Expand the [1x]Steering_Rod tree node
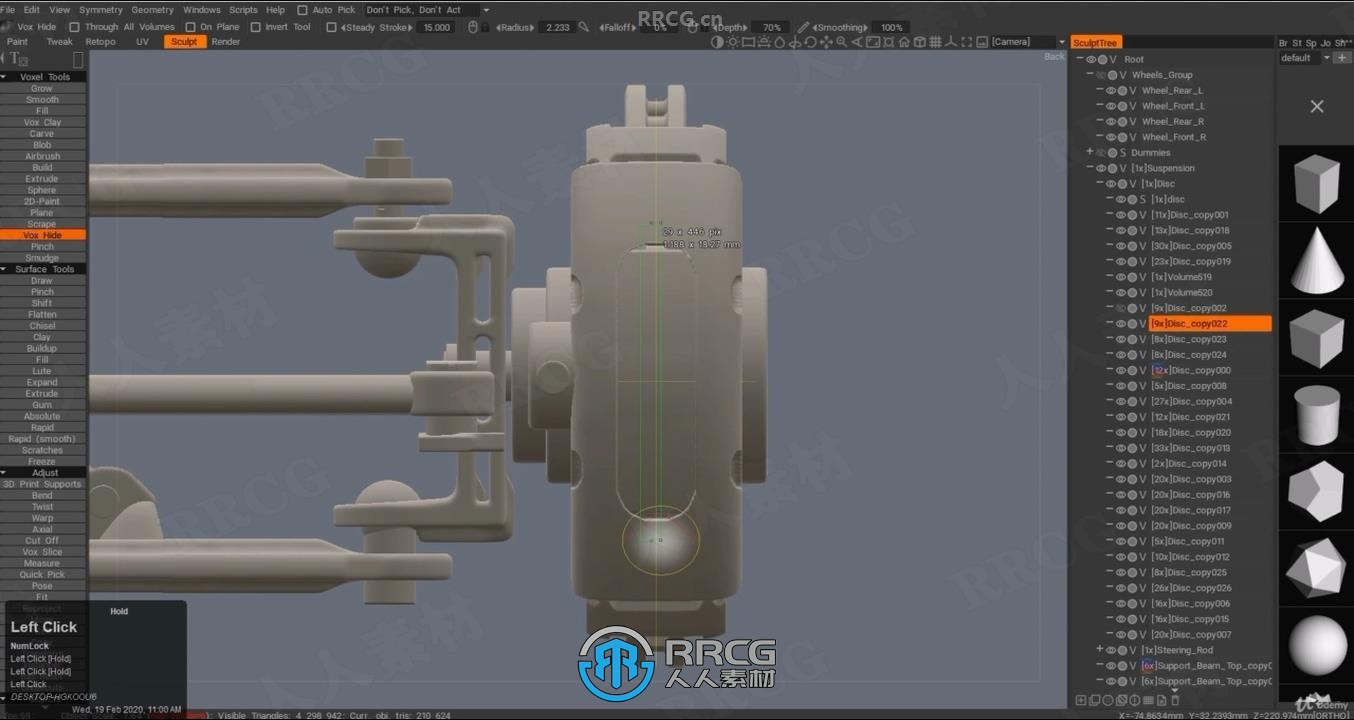Viewport: 1354px width, 720px height. (x=1099, y=650)
